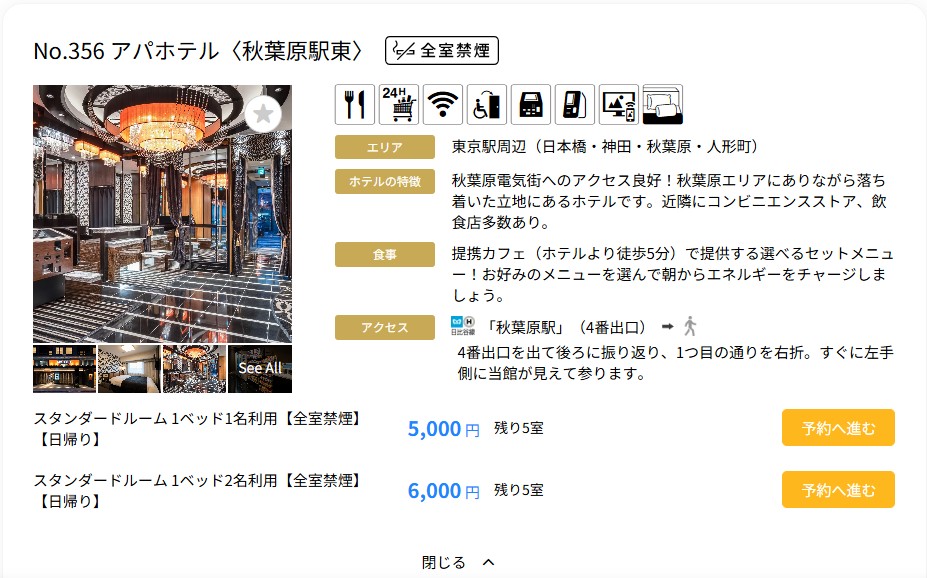Viewport: 927px width, 578px height.
Task: Click the 24H convenience store cart icon
Action: [x=398, y=105]
